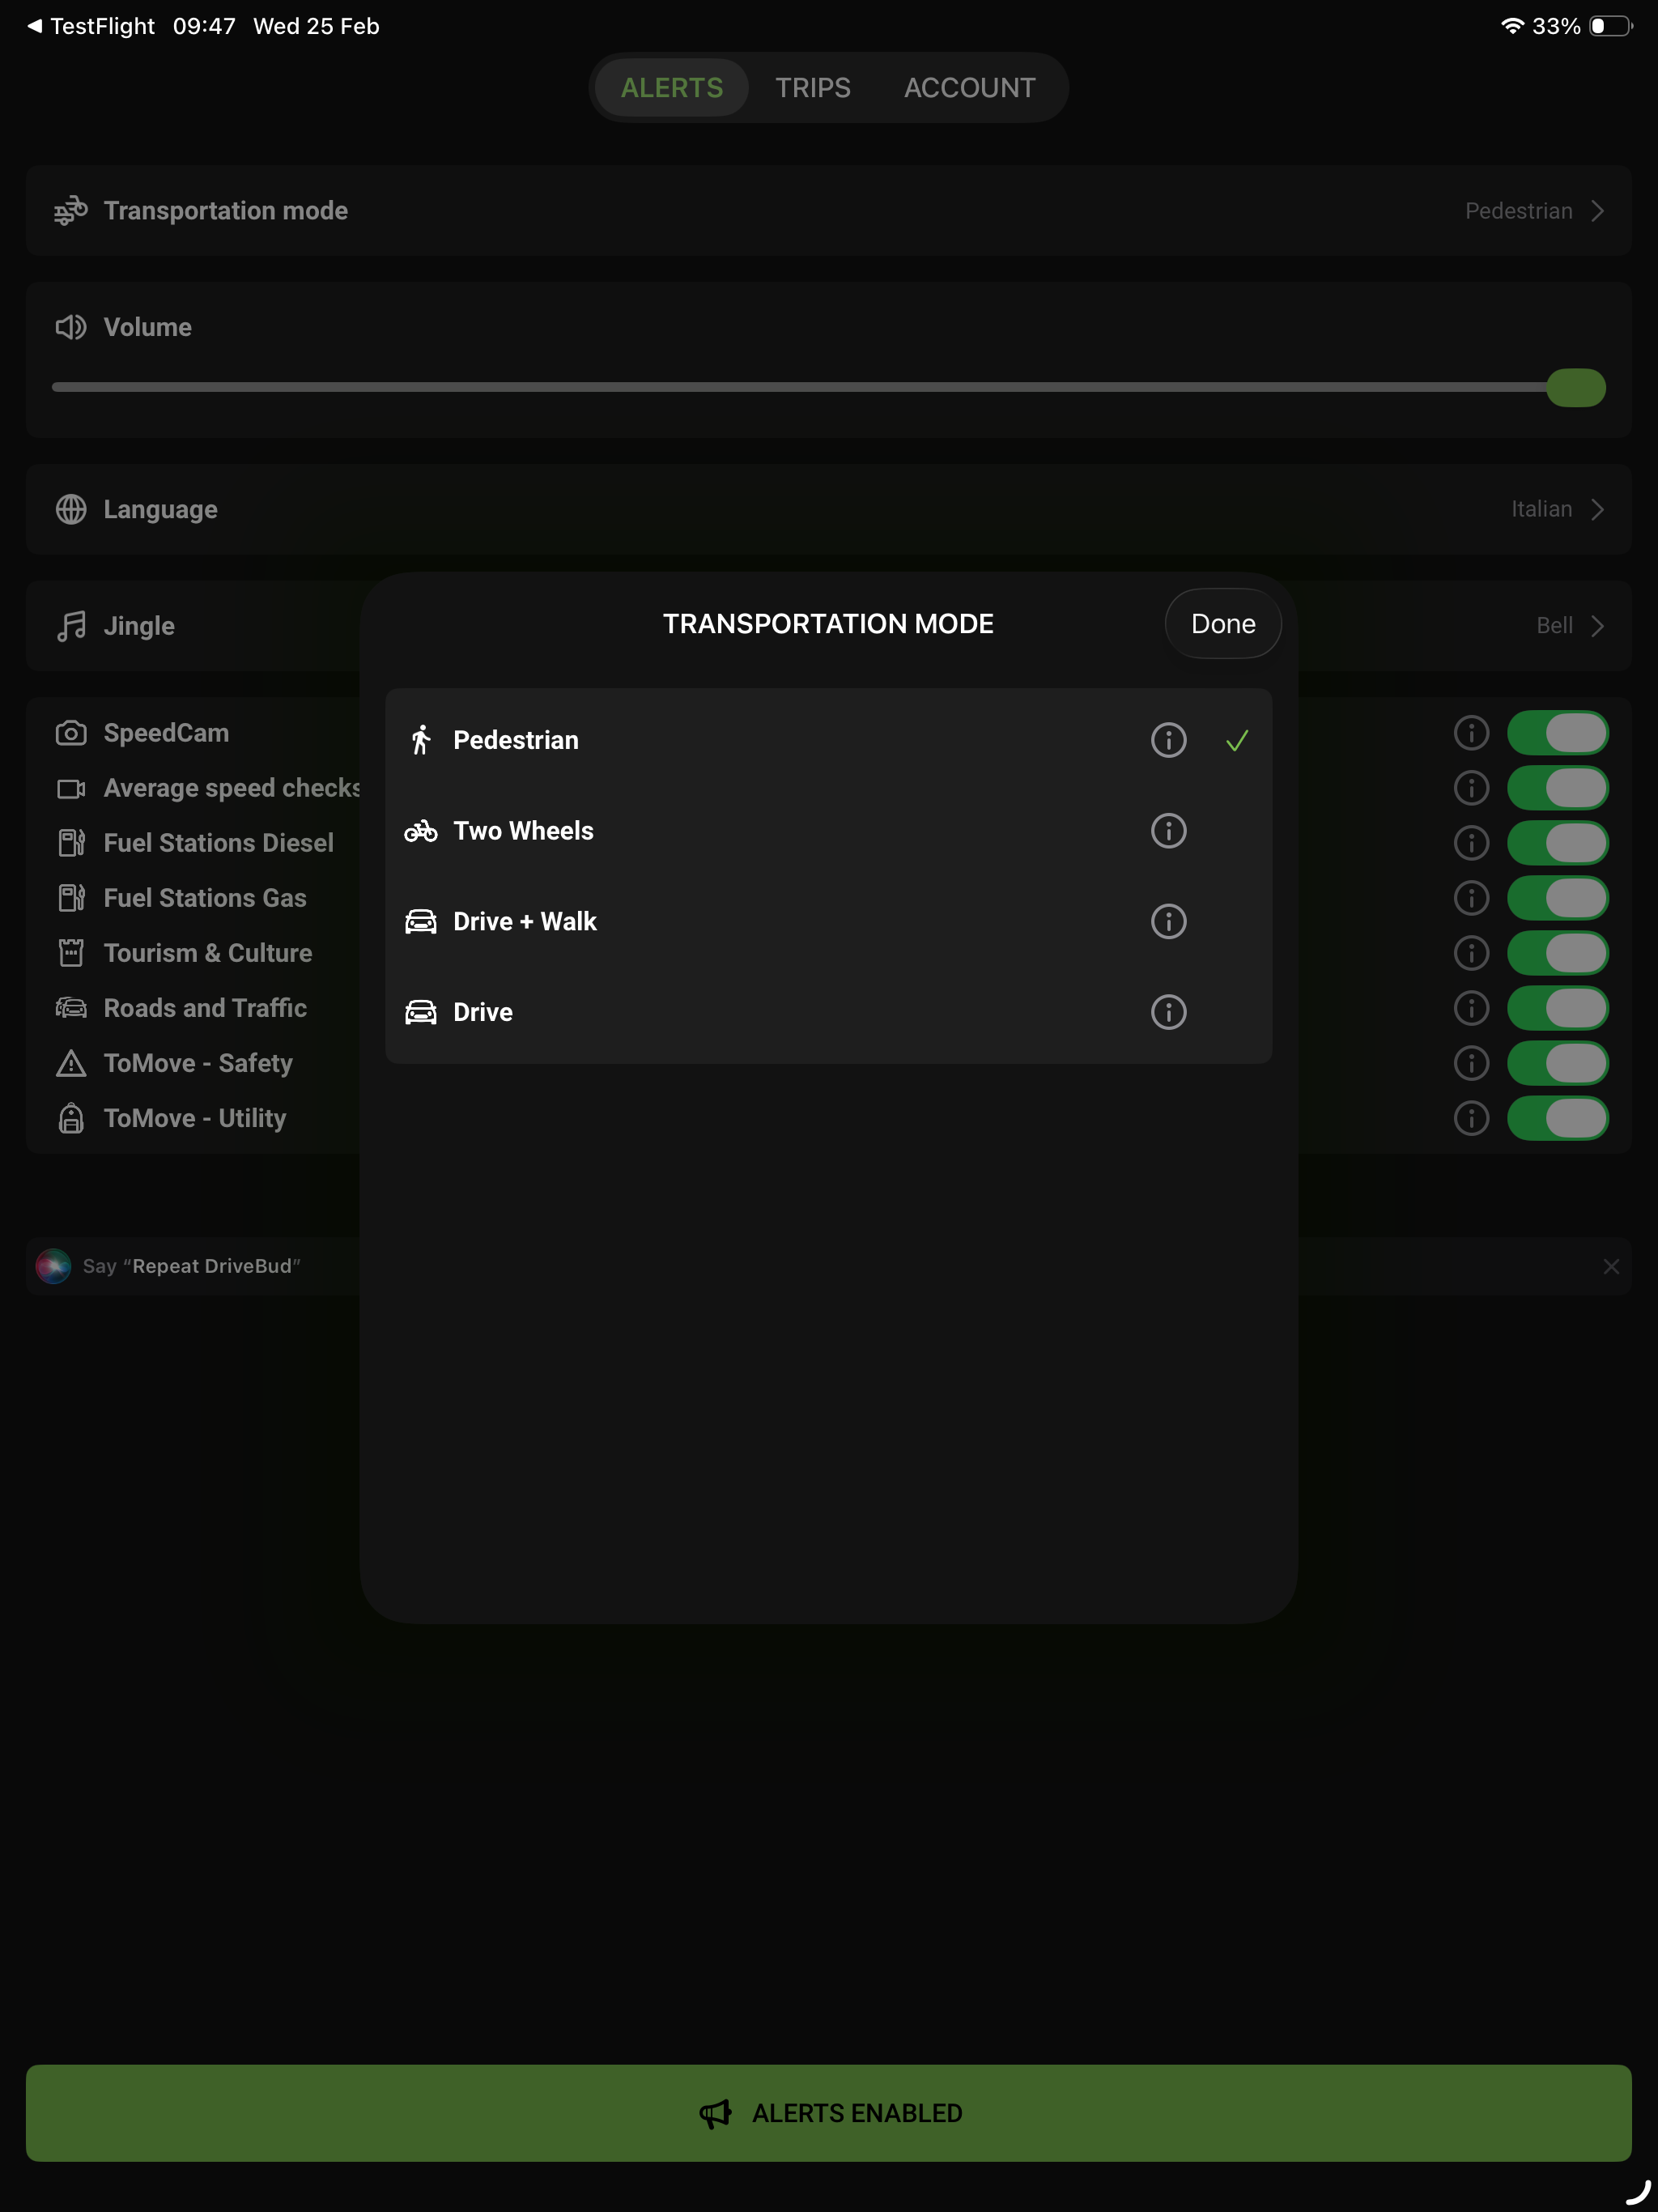1658x2212 pixels.
Task: Select the Drive option
Action: coord(828,1012)
